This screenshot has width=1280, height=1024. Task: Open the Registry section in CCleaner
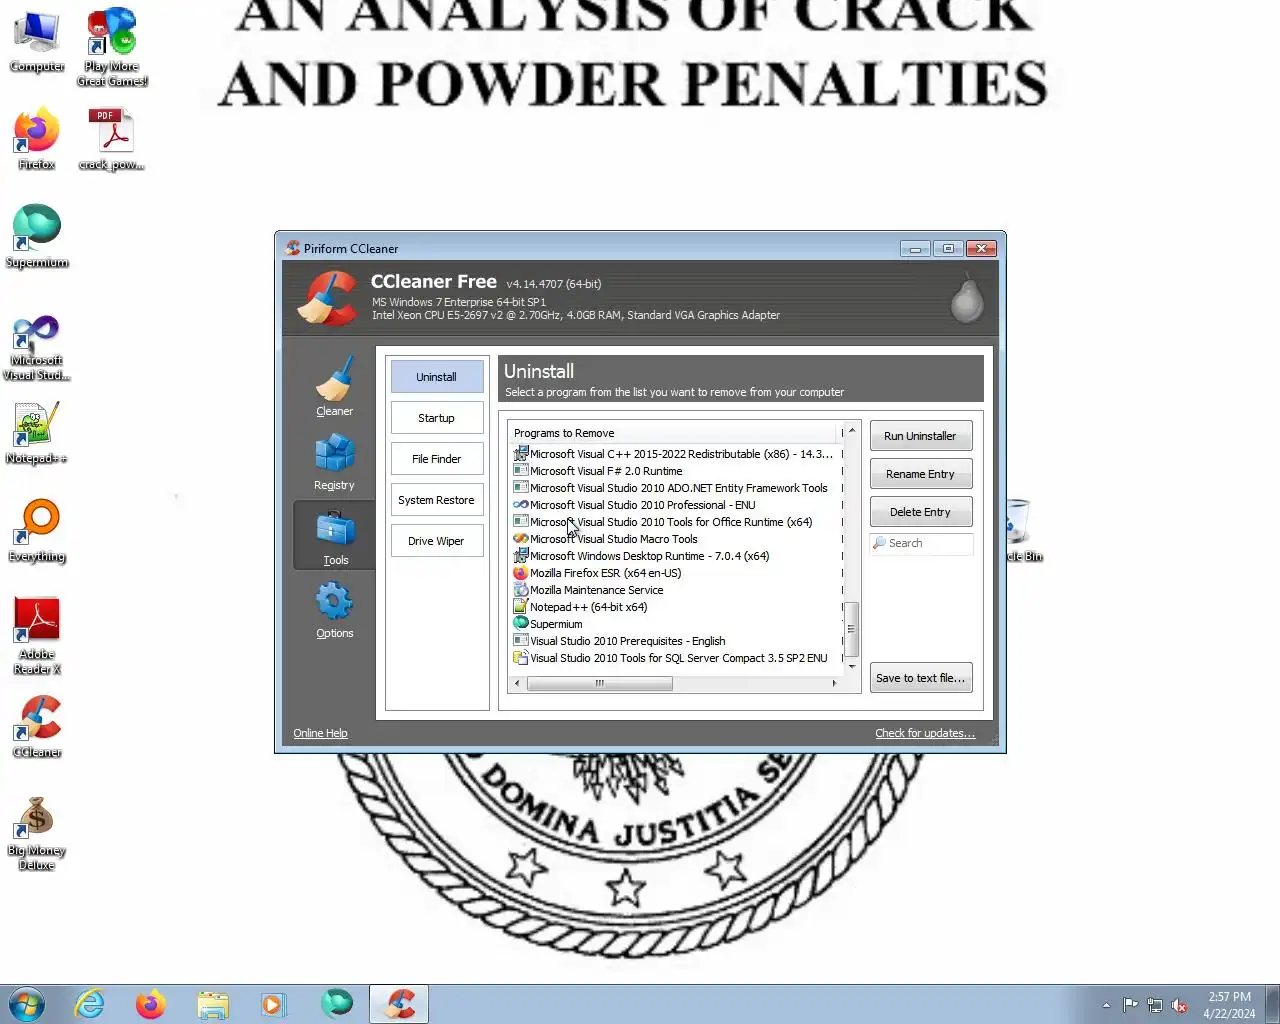click(x=334, y=461)
